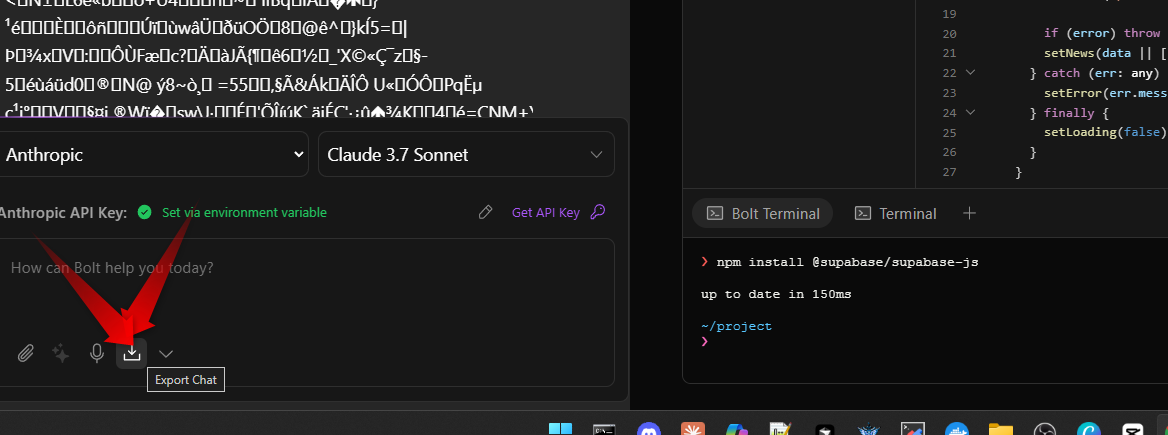This screenshot has height=435, width=1168.
Task: Click the 'npm install @supabase/supabase-js' terminal line
Action: [x=847, y=263]
